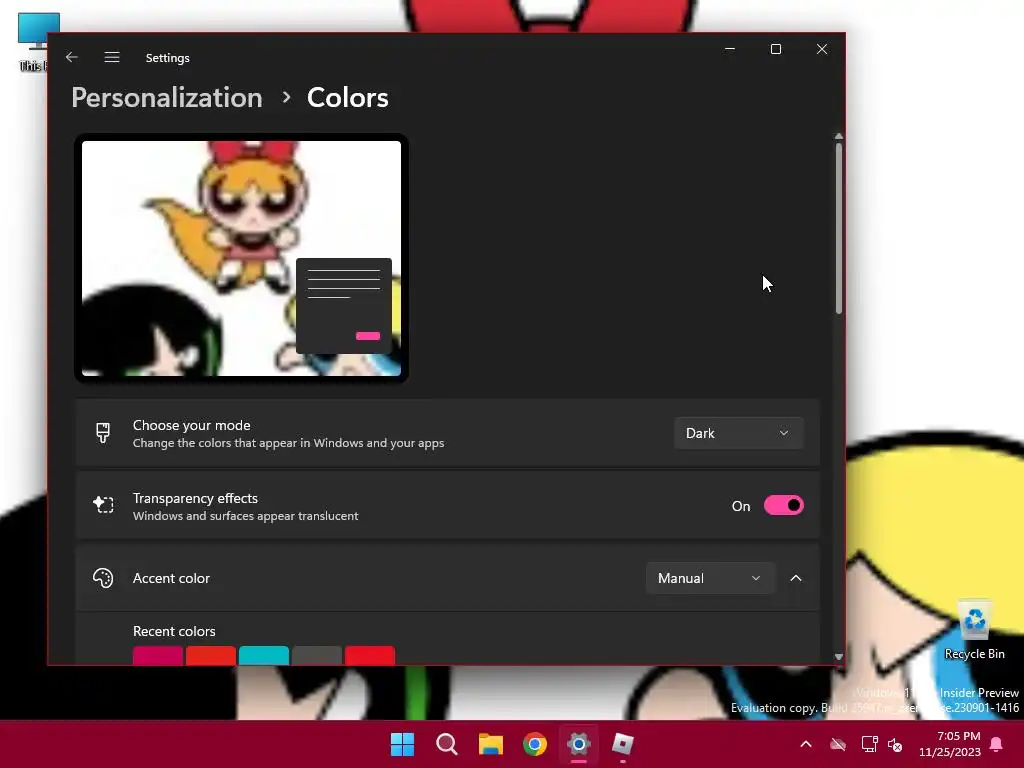Screen dimensions: 1024x768
Task: Click the Settings scrollbar up arrow
Action: [x=839, y=136]
